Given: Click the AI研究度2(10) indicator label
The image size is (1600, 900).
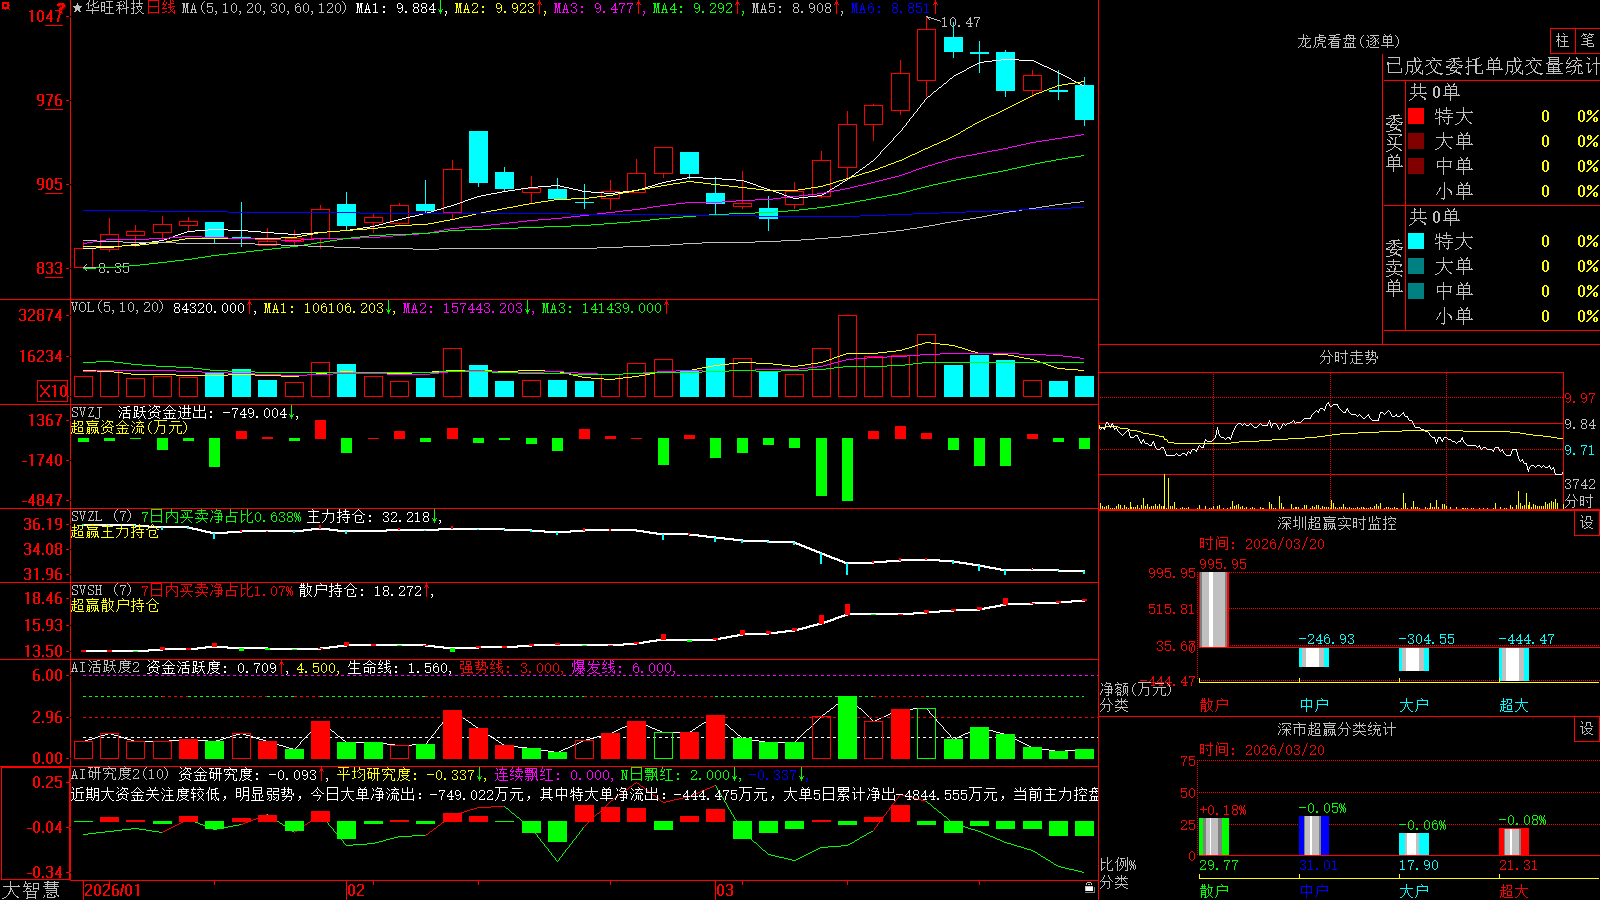Looking at the screenshot, I should pyautogui.click(x=120, y=774).
